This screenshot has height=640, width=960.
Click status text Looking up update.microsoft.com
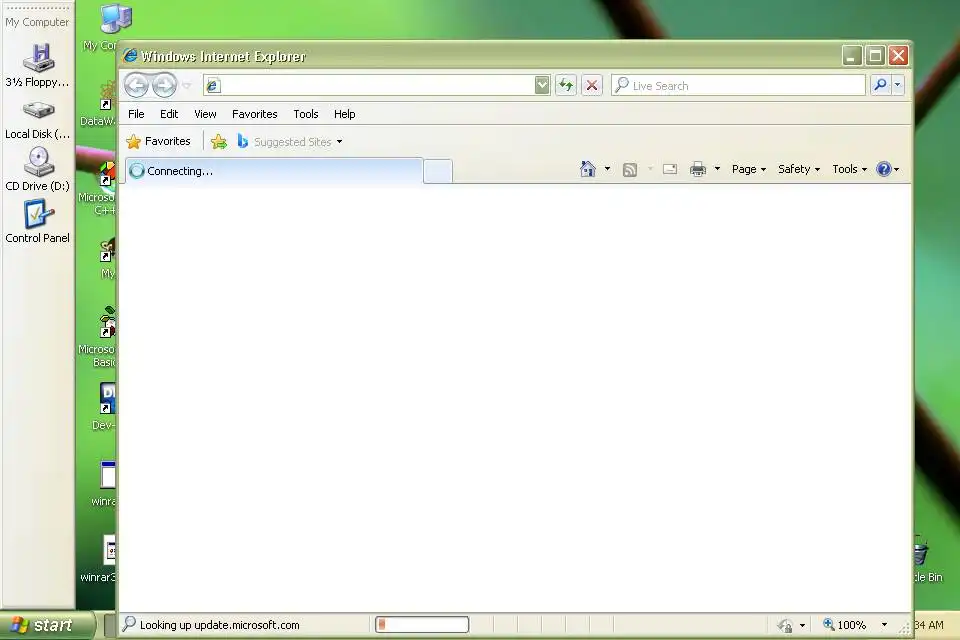220,625
